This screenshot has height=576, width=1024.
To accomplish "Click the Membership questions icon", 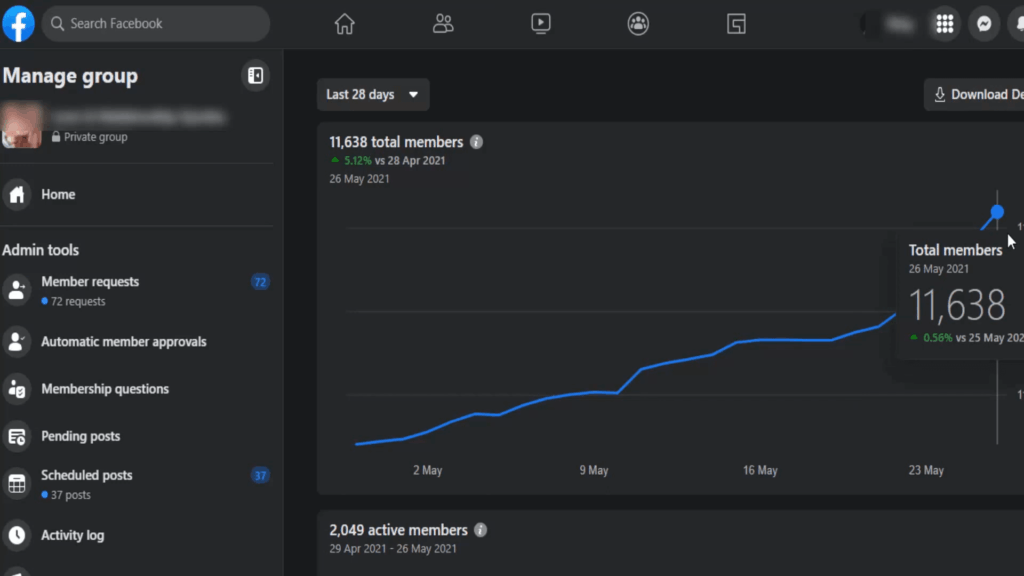I will pos(17,389).
